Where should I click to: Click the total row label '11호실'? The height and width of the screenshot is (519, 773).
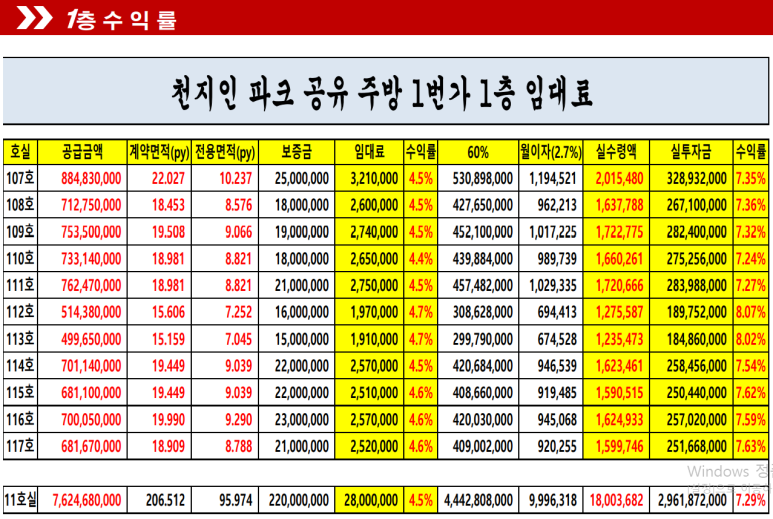[x=20, y=500]
